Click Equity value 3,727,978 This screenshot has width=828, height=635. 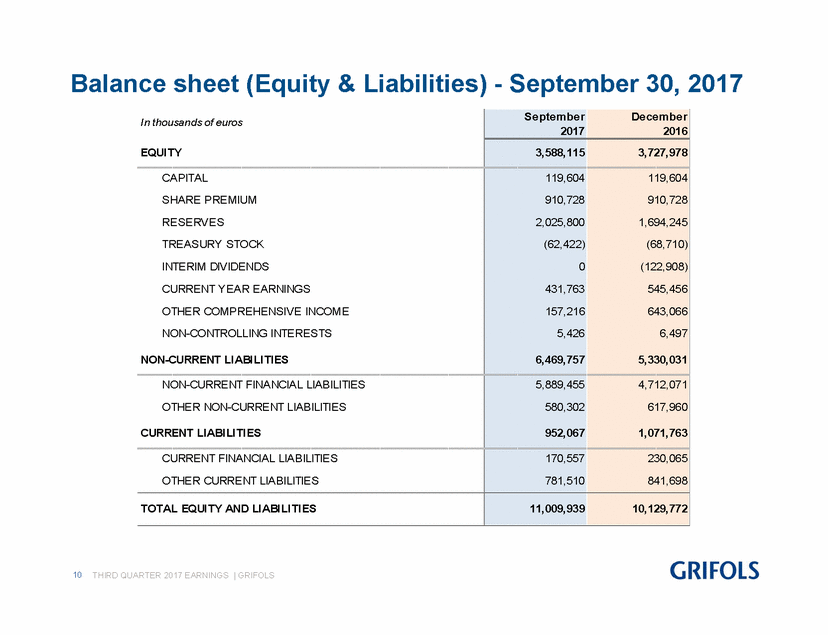(x=663, y=153)
